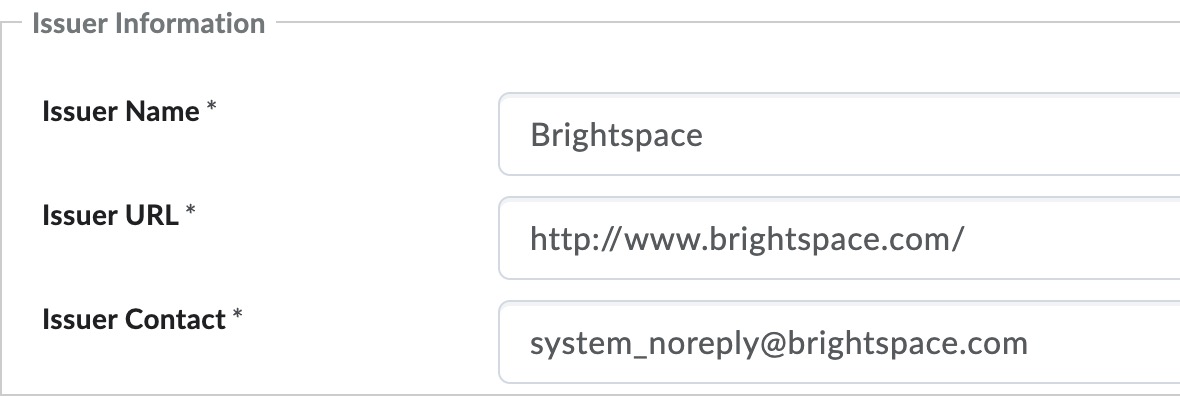The image size is (1180, 396).
Task: Click the 'http://' prefix in Issuer URL
Action: point(575,239)
